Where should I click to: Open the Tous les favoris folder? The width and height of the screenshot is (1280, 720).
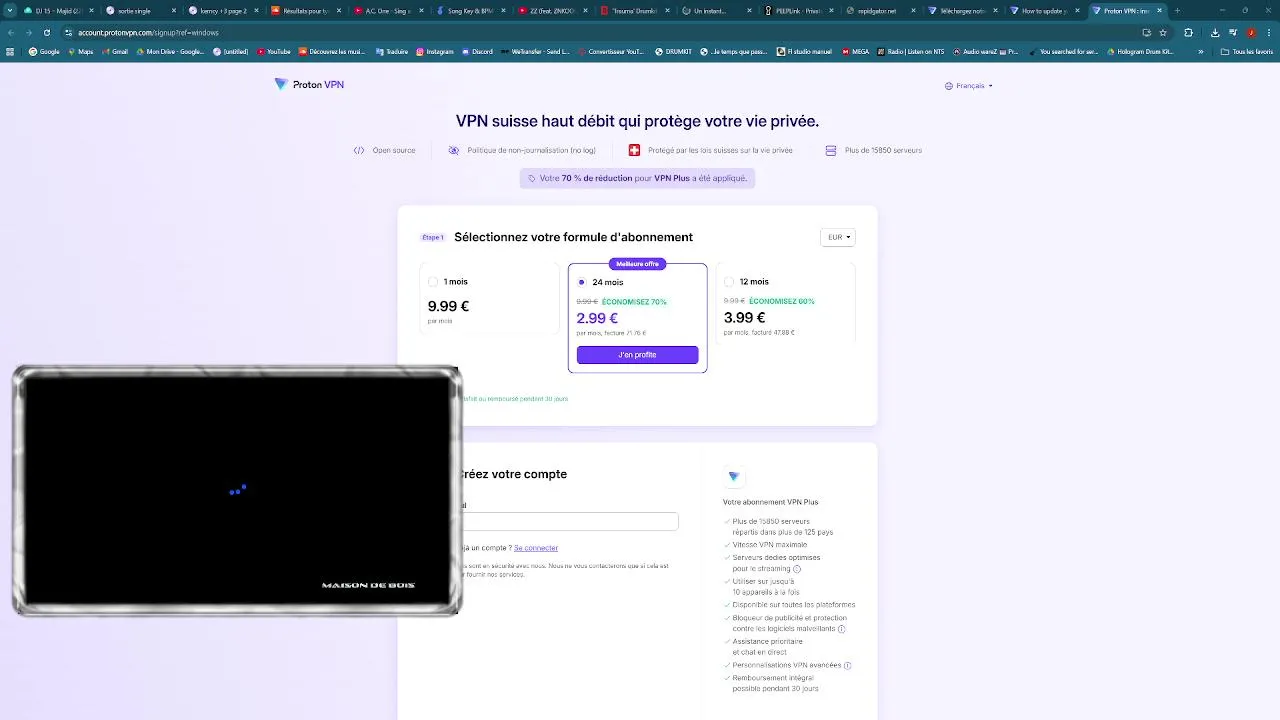pyautogui.click(x=1246, y=51)
